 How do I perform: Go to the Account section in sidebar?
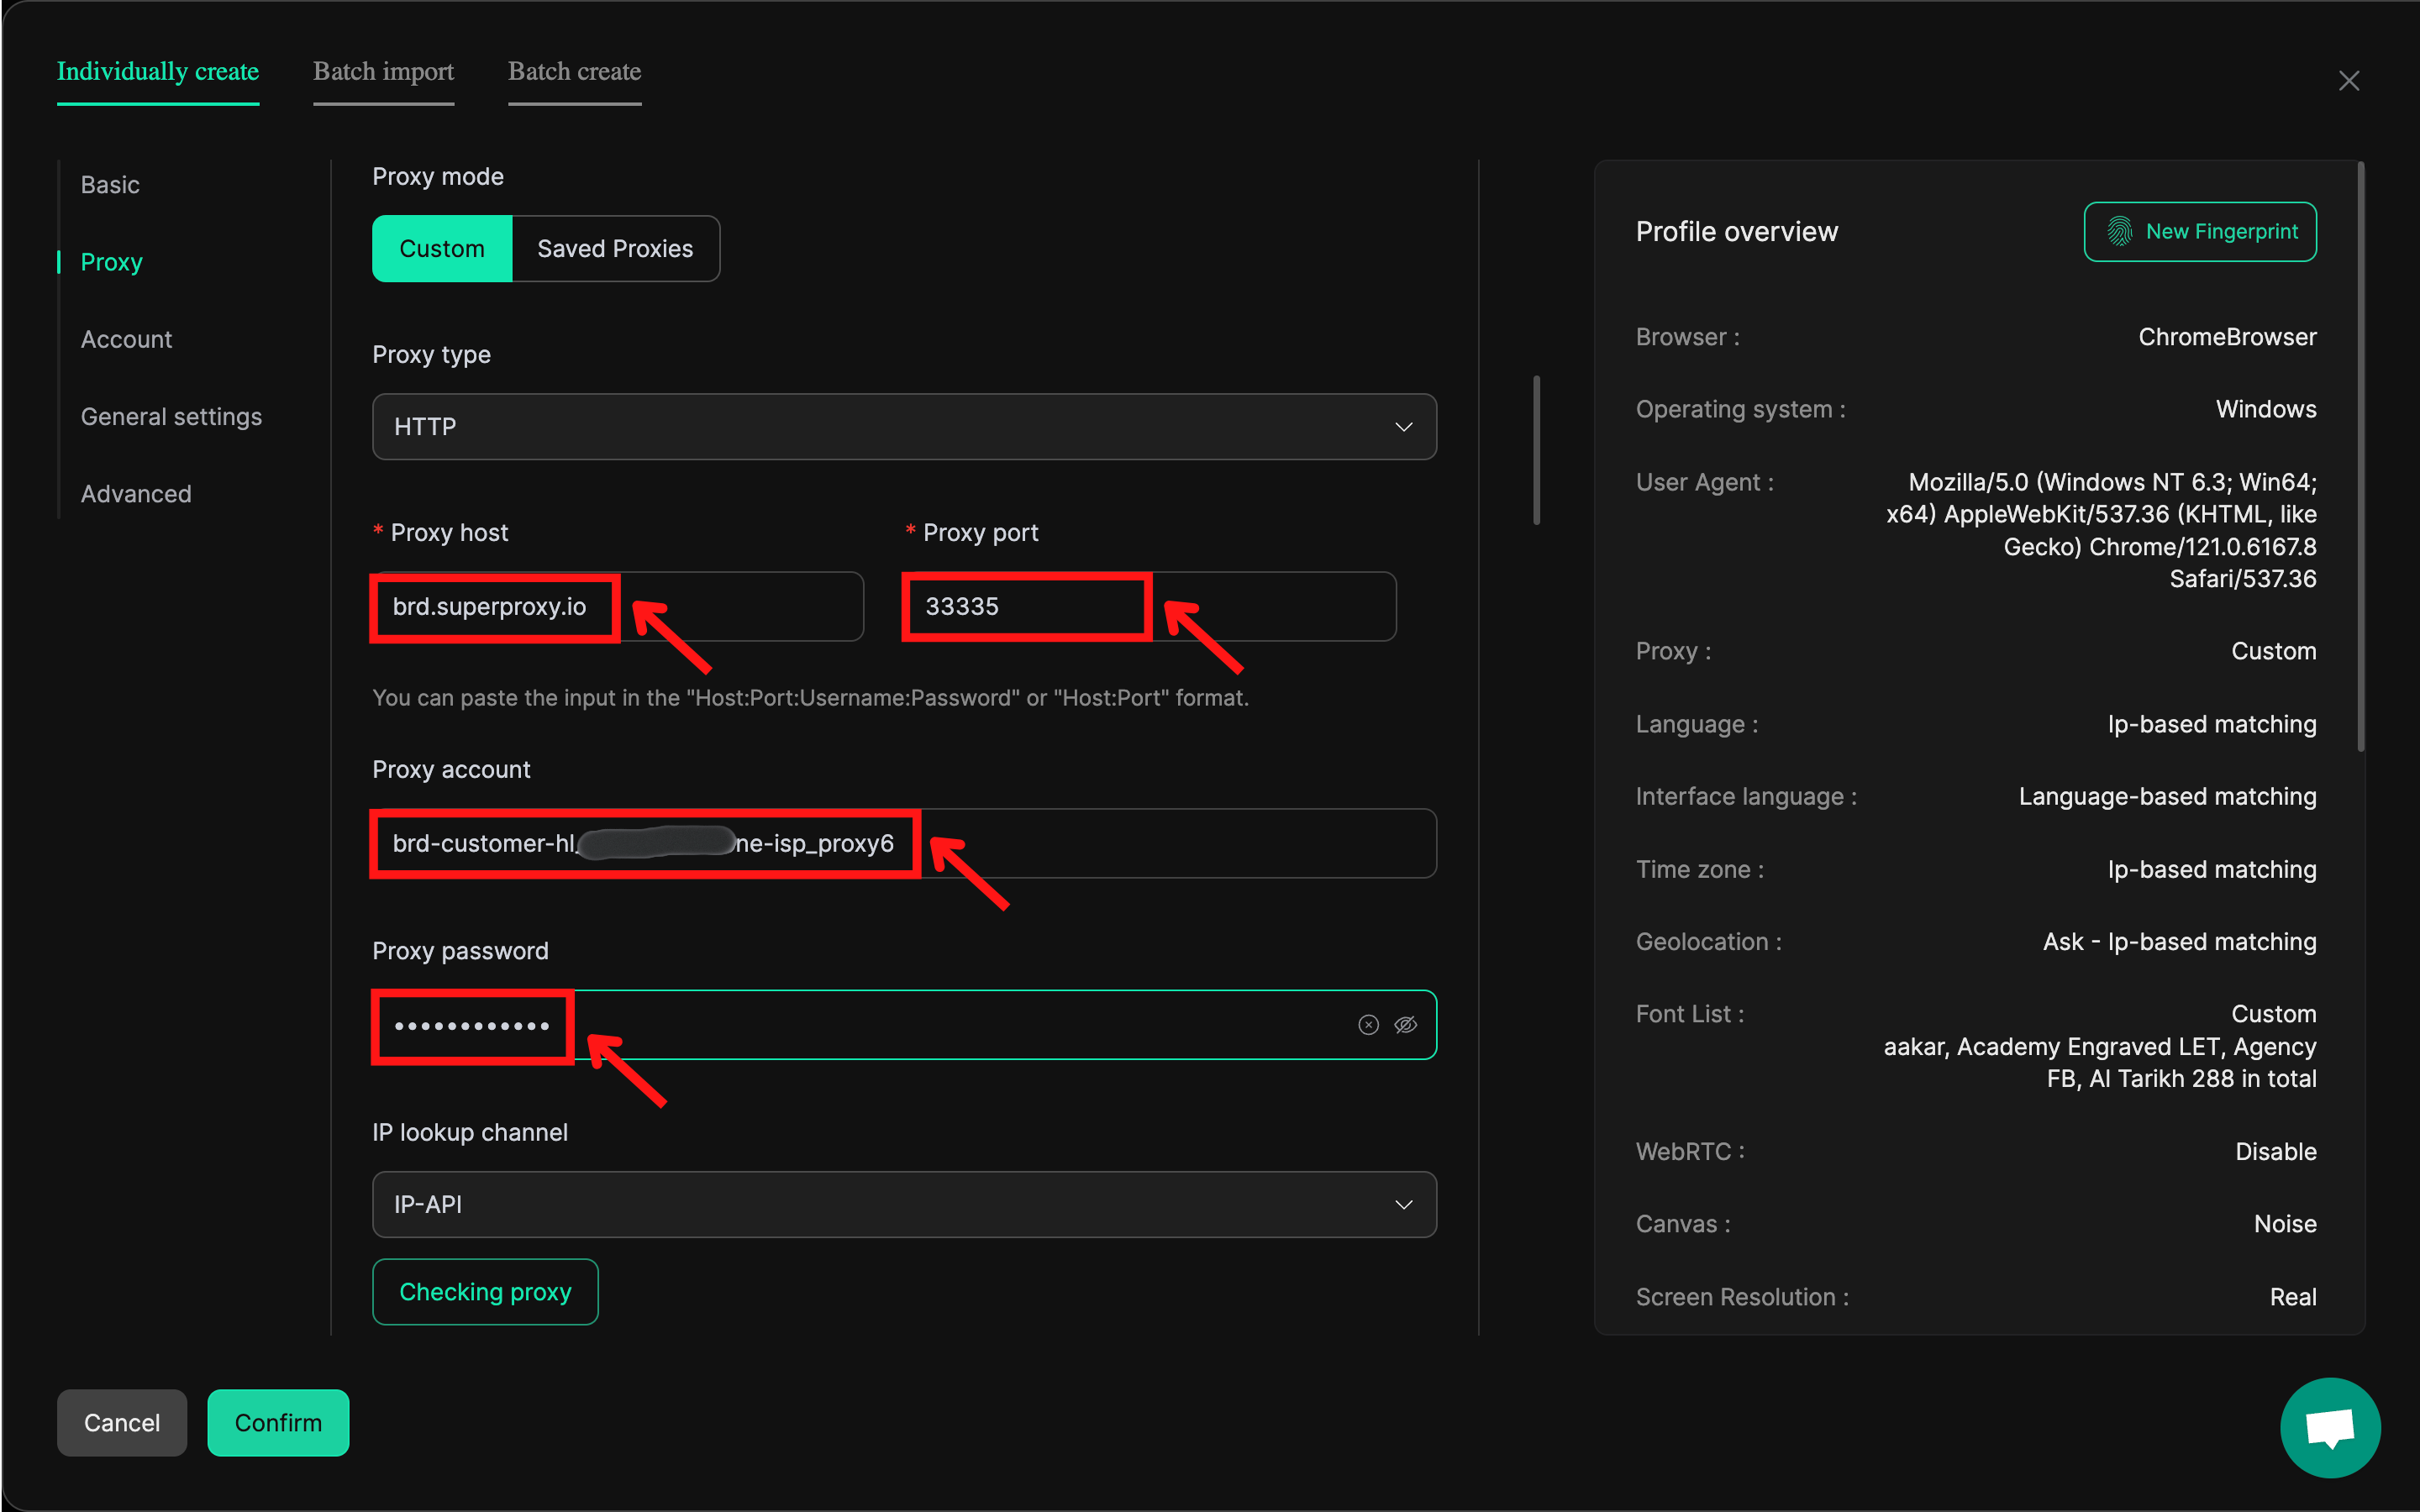126,339
